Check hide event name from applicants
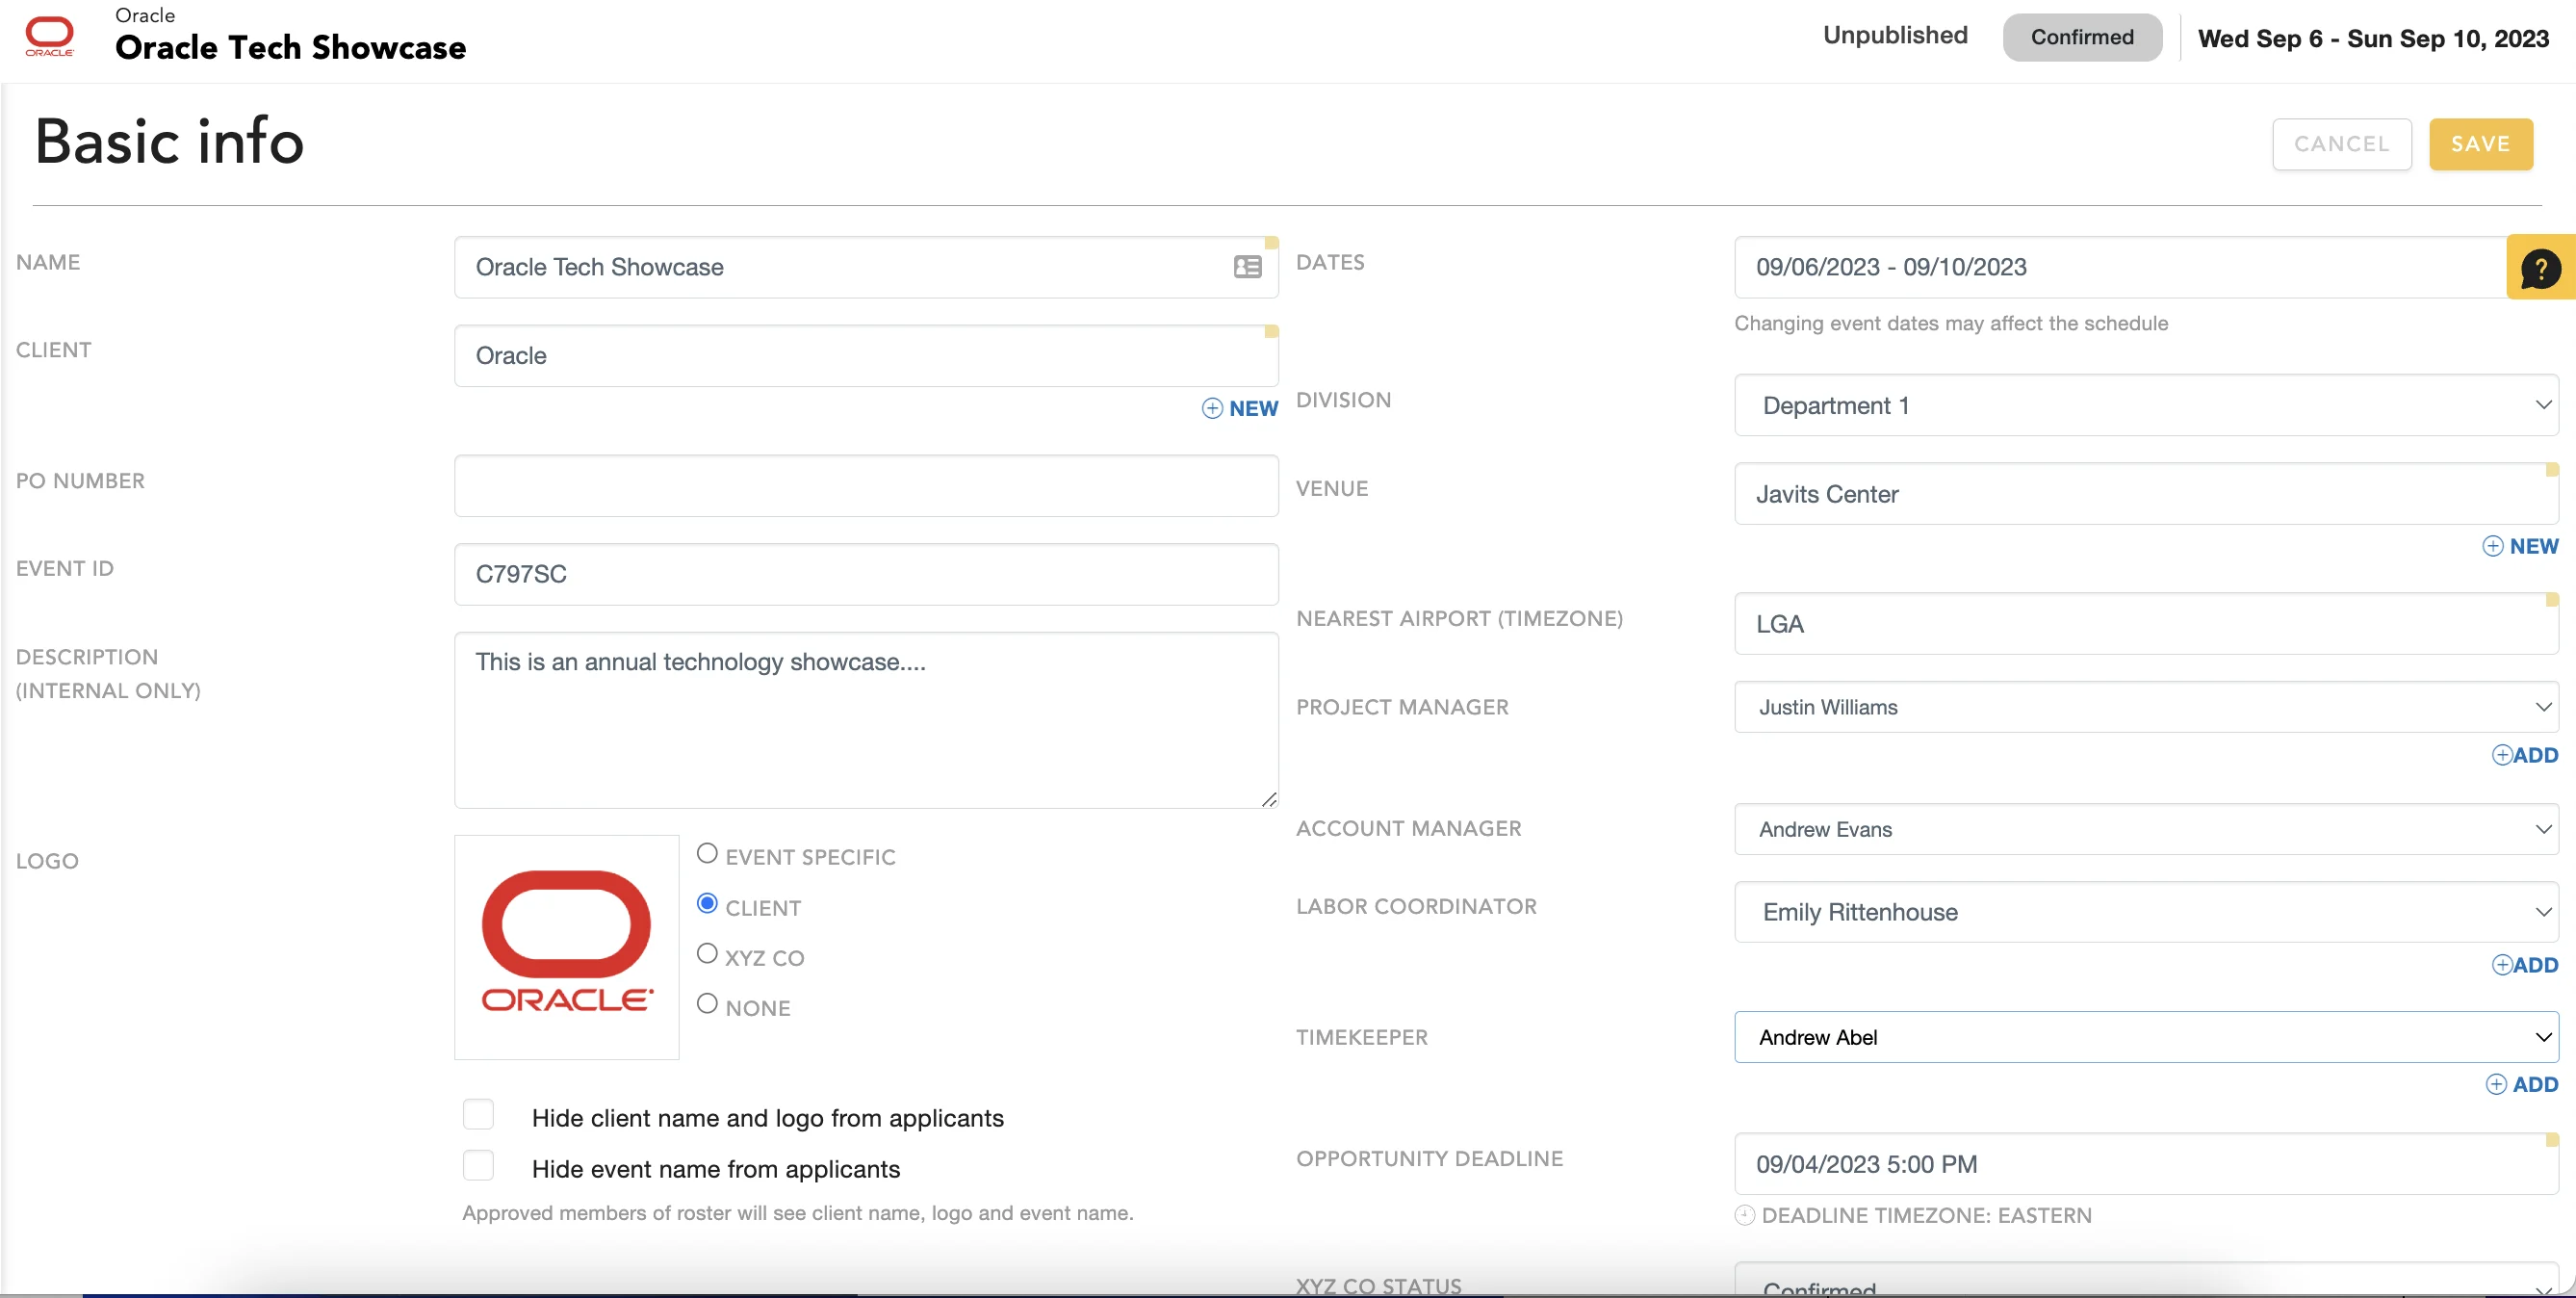Image resolution: width=2576 pixels, height=1298 pixels. click(478, 1165)
